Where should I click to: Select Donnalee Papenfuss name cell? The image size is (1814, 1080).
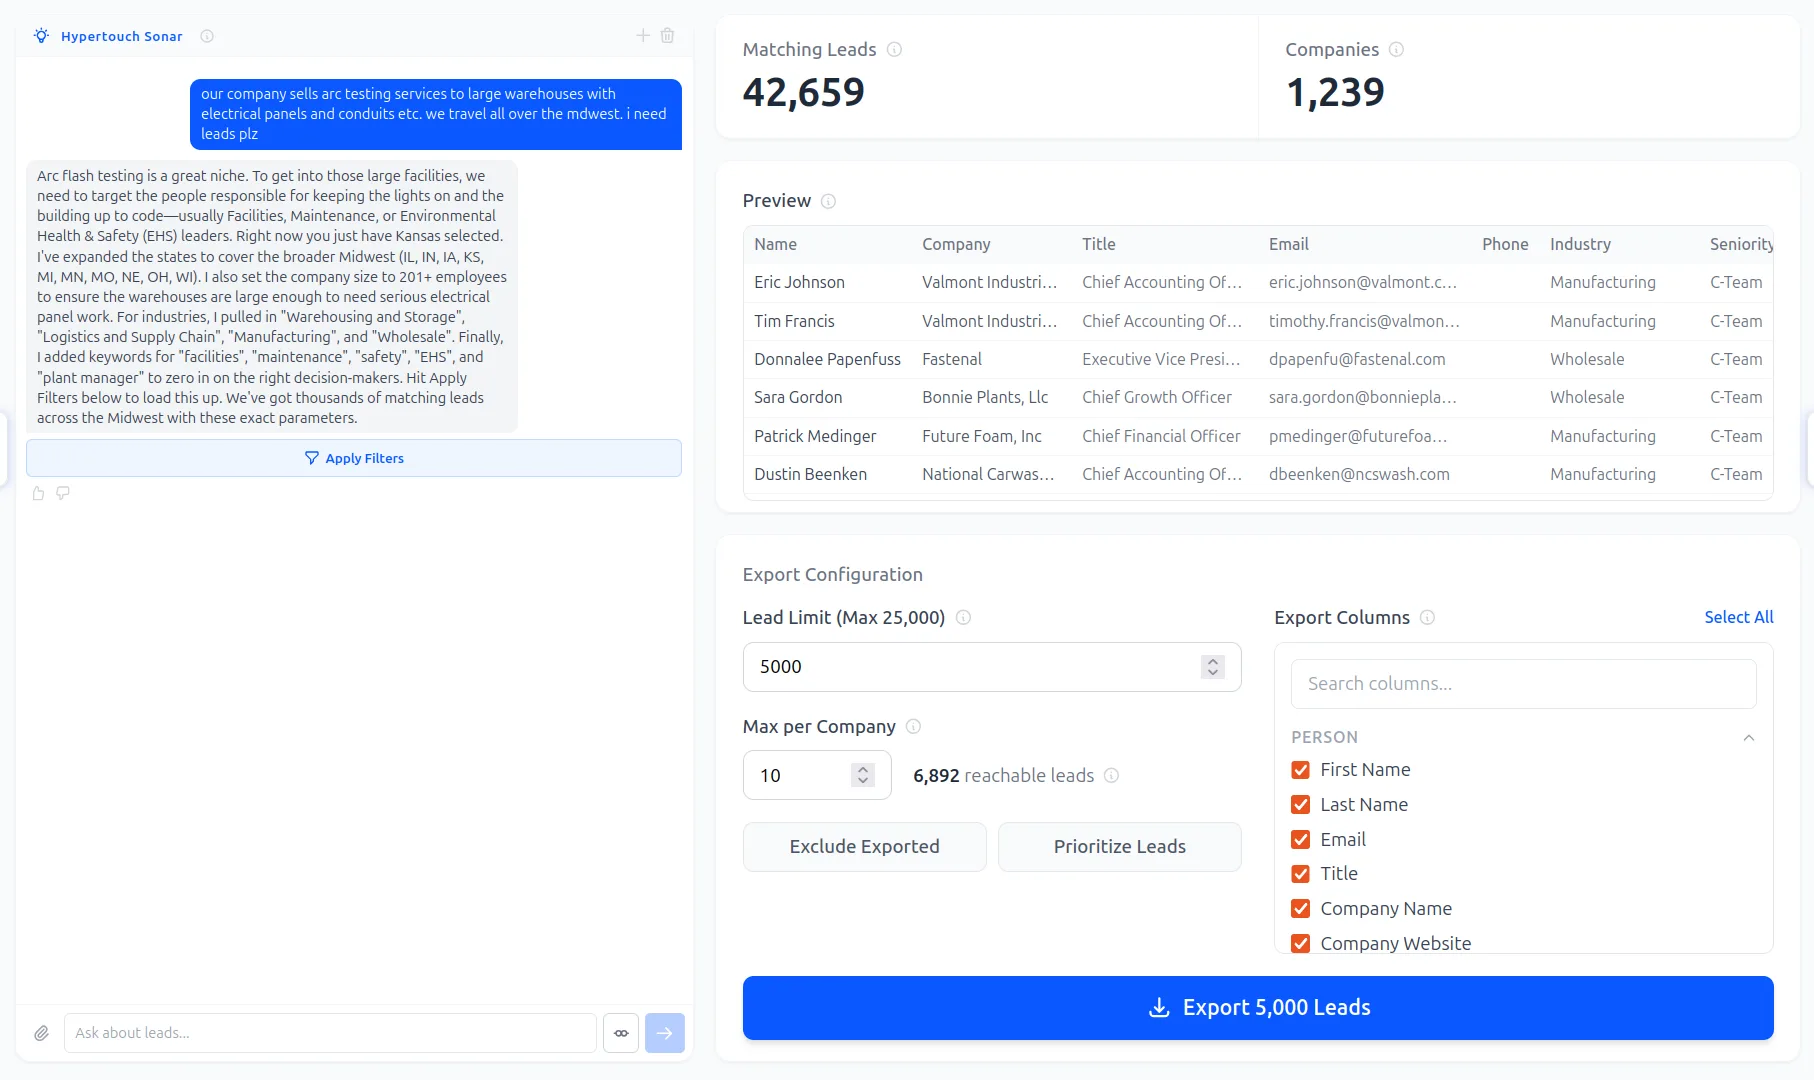(827, 359)
